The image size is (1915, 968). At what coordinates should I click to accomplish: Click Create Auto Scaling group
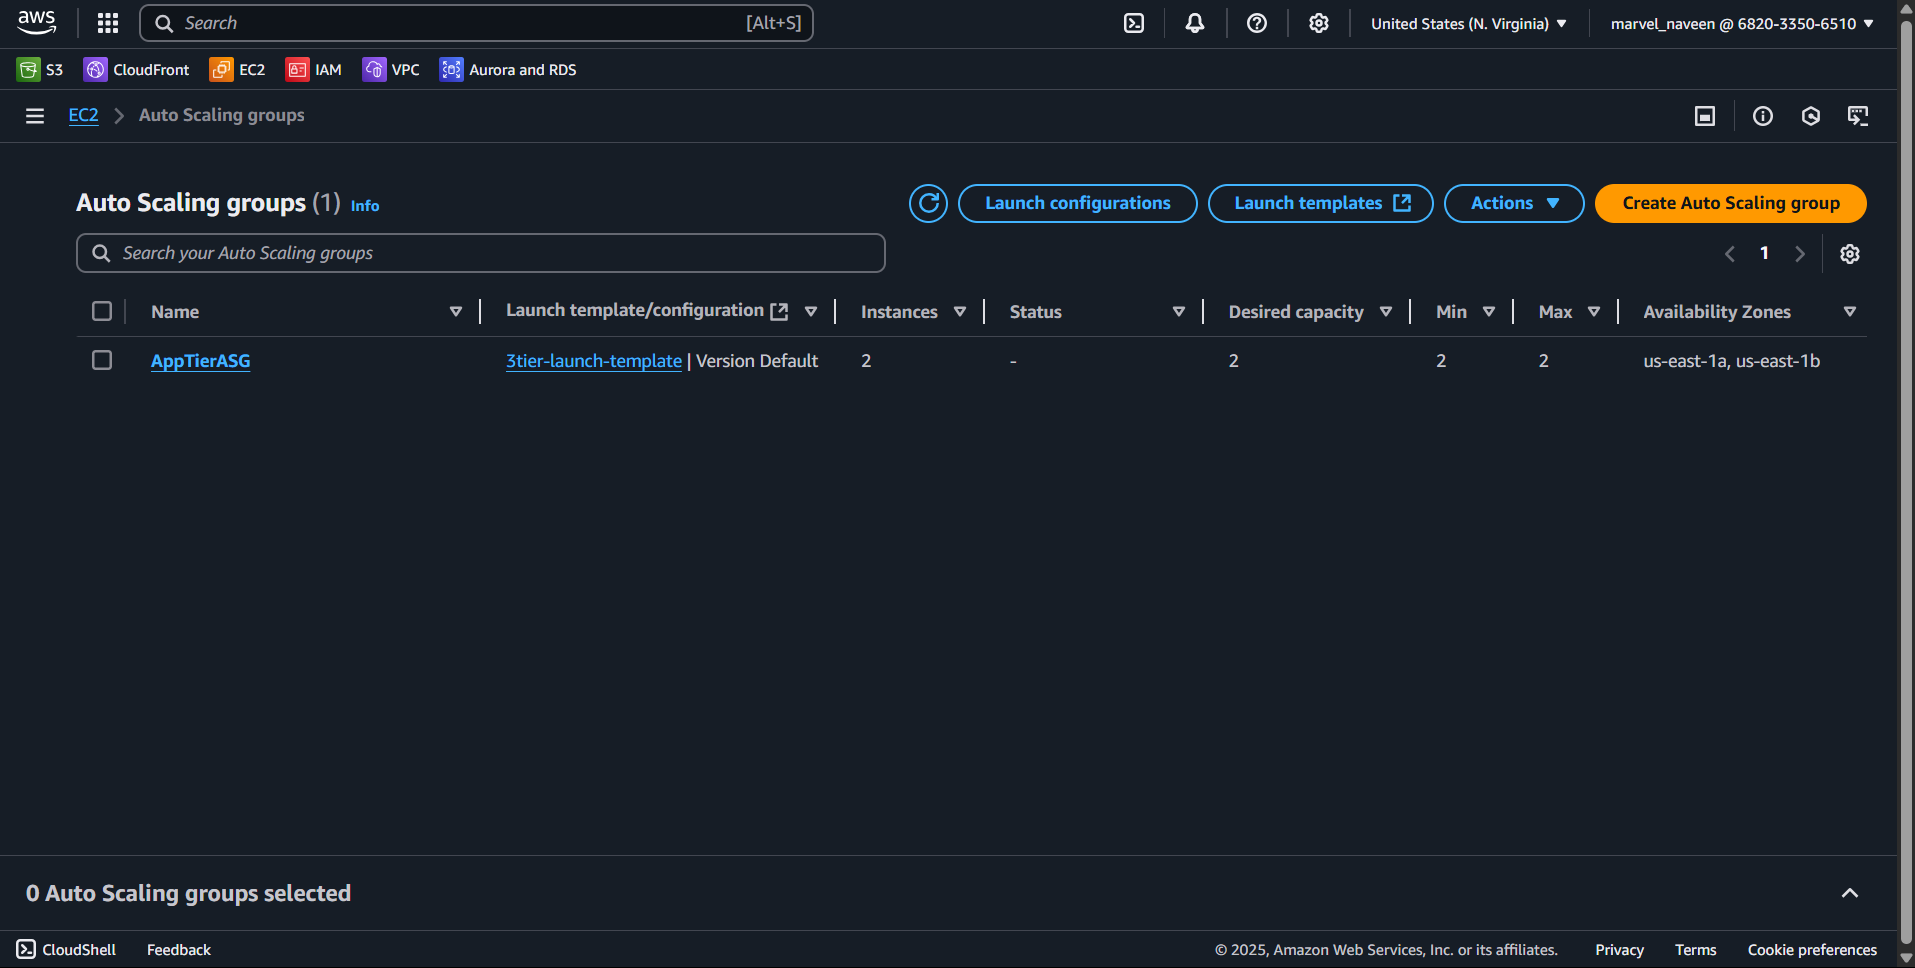pyautogui.click(x=1730, y=203)
